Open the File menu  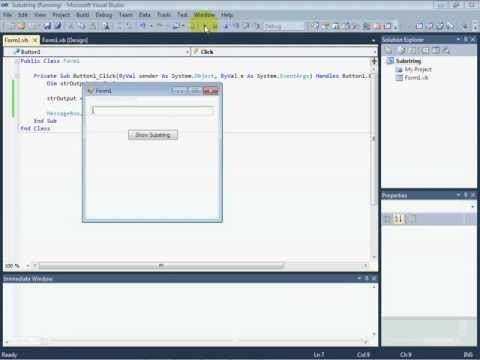[x=7, y=15]
